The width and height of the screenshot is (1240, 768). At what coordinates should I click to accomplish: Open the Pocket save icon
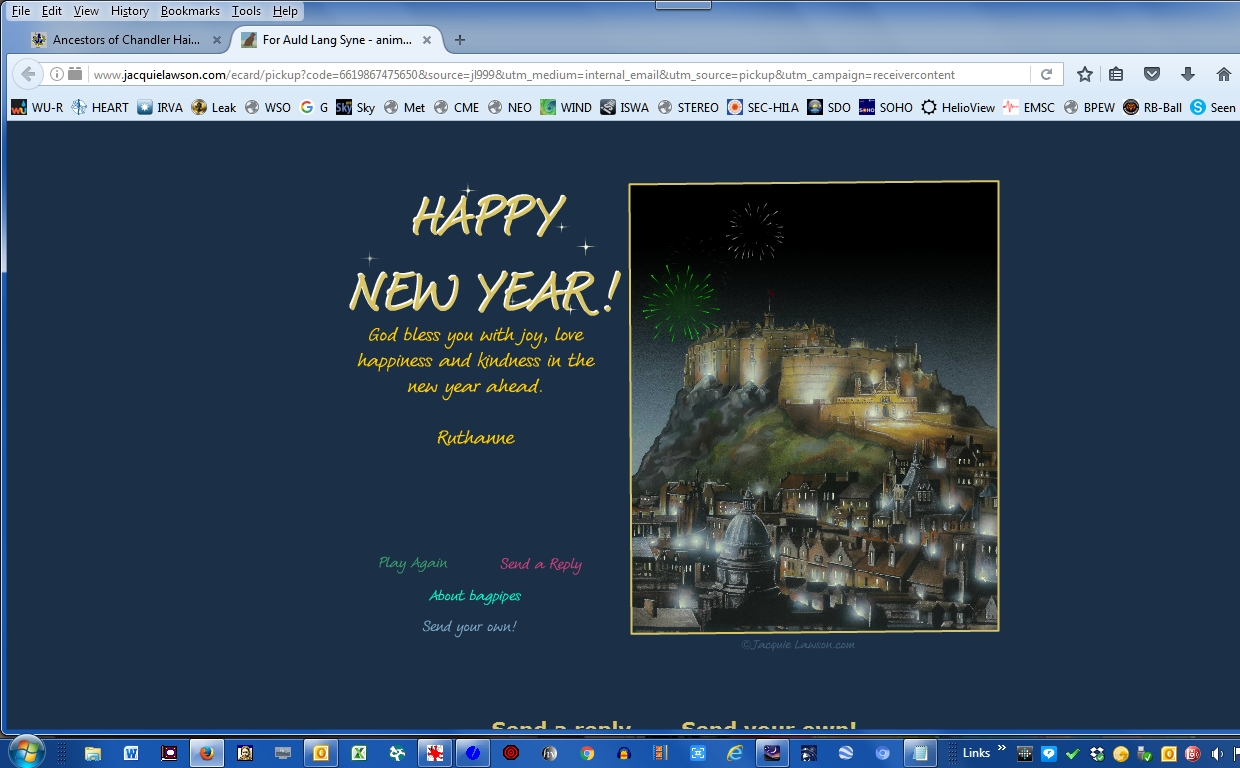tap(1152, 74)
